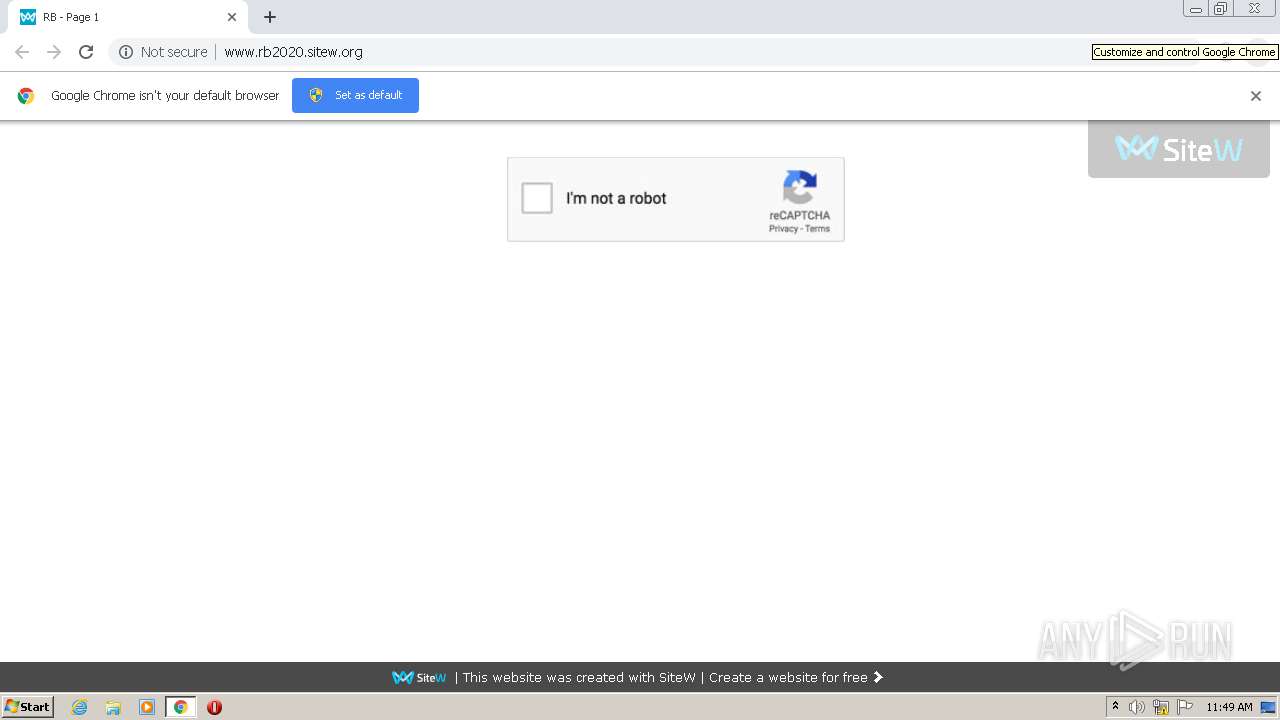Click the arrow after Create a website for free
This screenshot has width=1280, height=720.
tap(878, 677)
